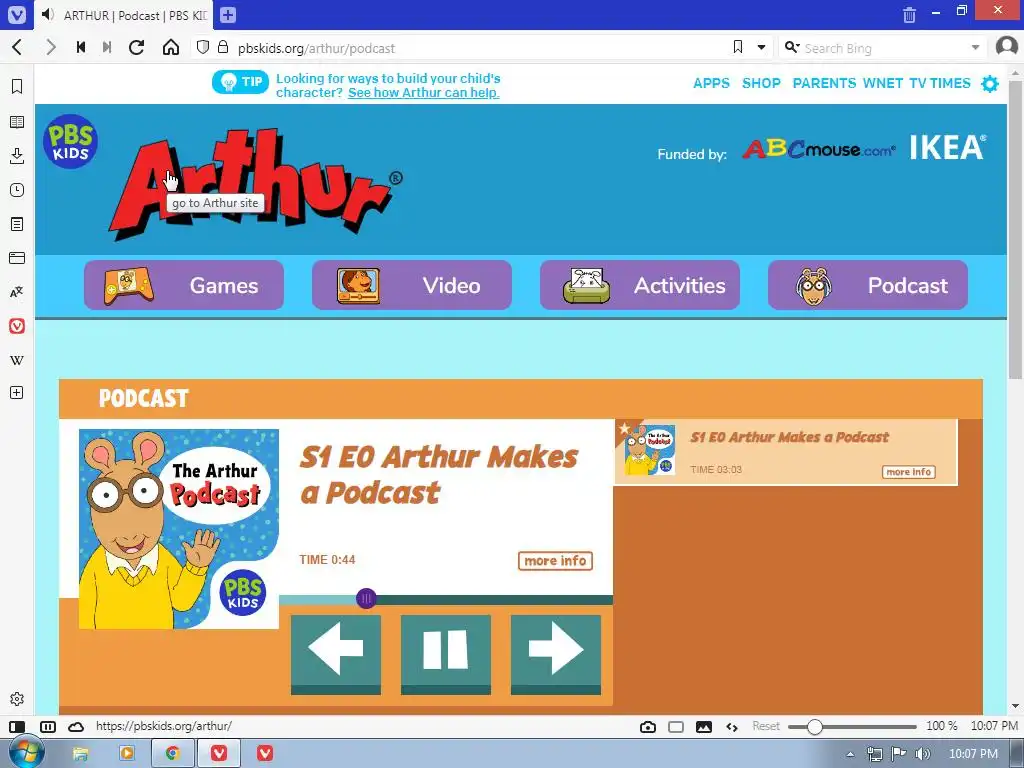This screenshot has width=1024, height=768.
Task: Click the address bar URL field
Action: tap(480, 48)
